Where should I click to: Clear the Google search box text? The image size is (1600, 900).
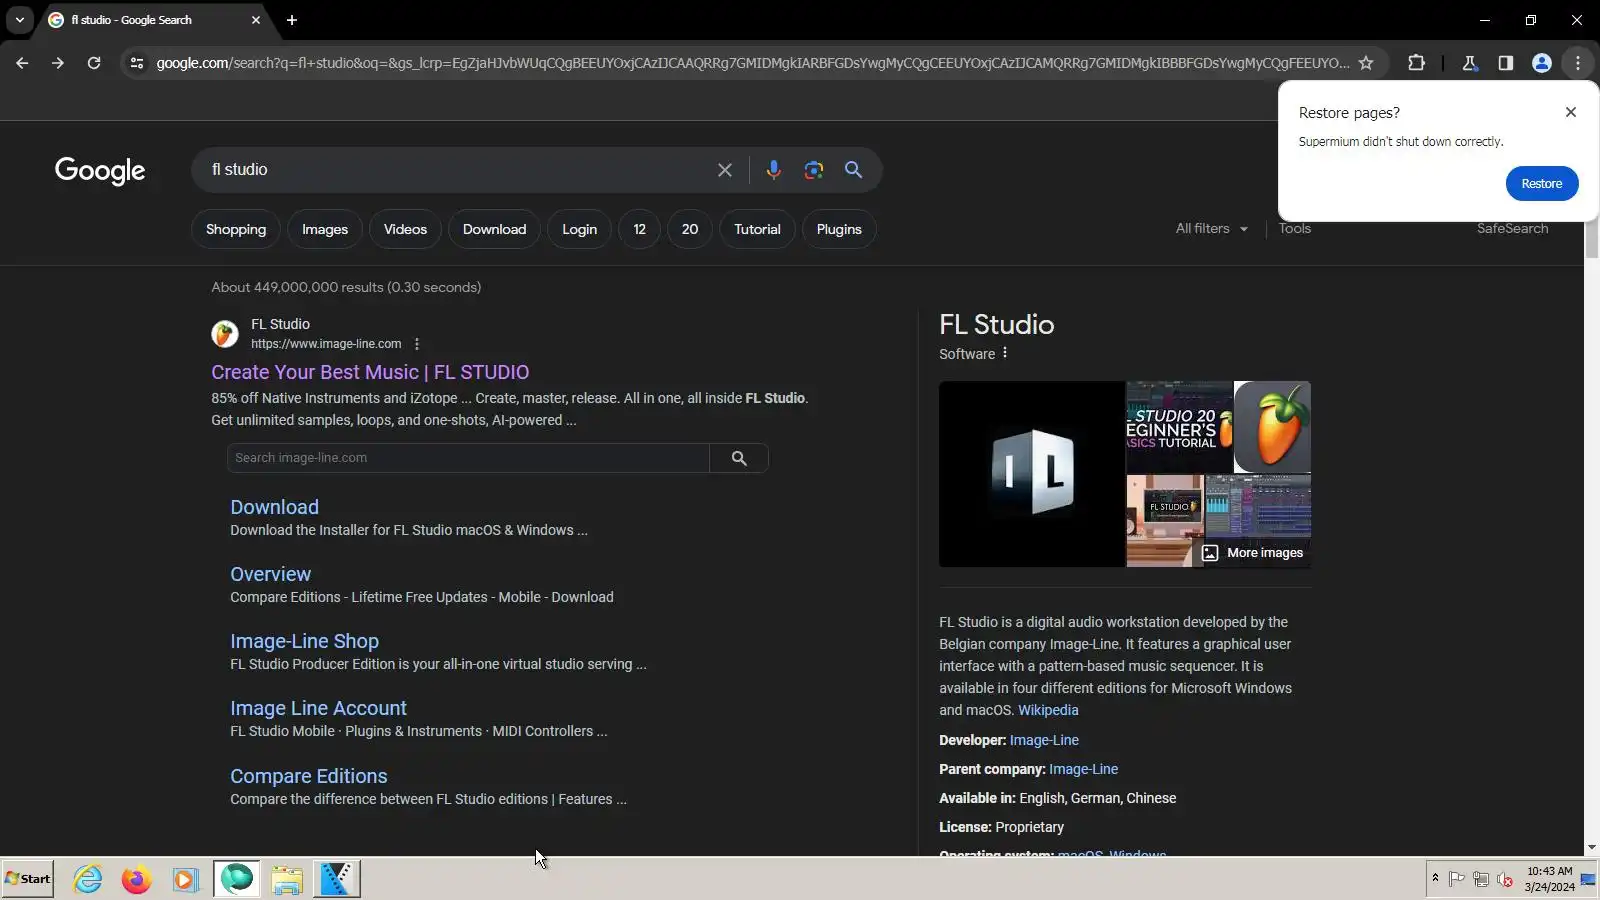click(725, 170)
